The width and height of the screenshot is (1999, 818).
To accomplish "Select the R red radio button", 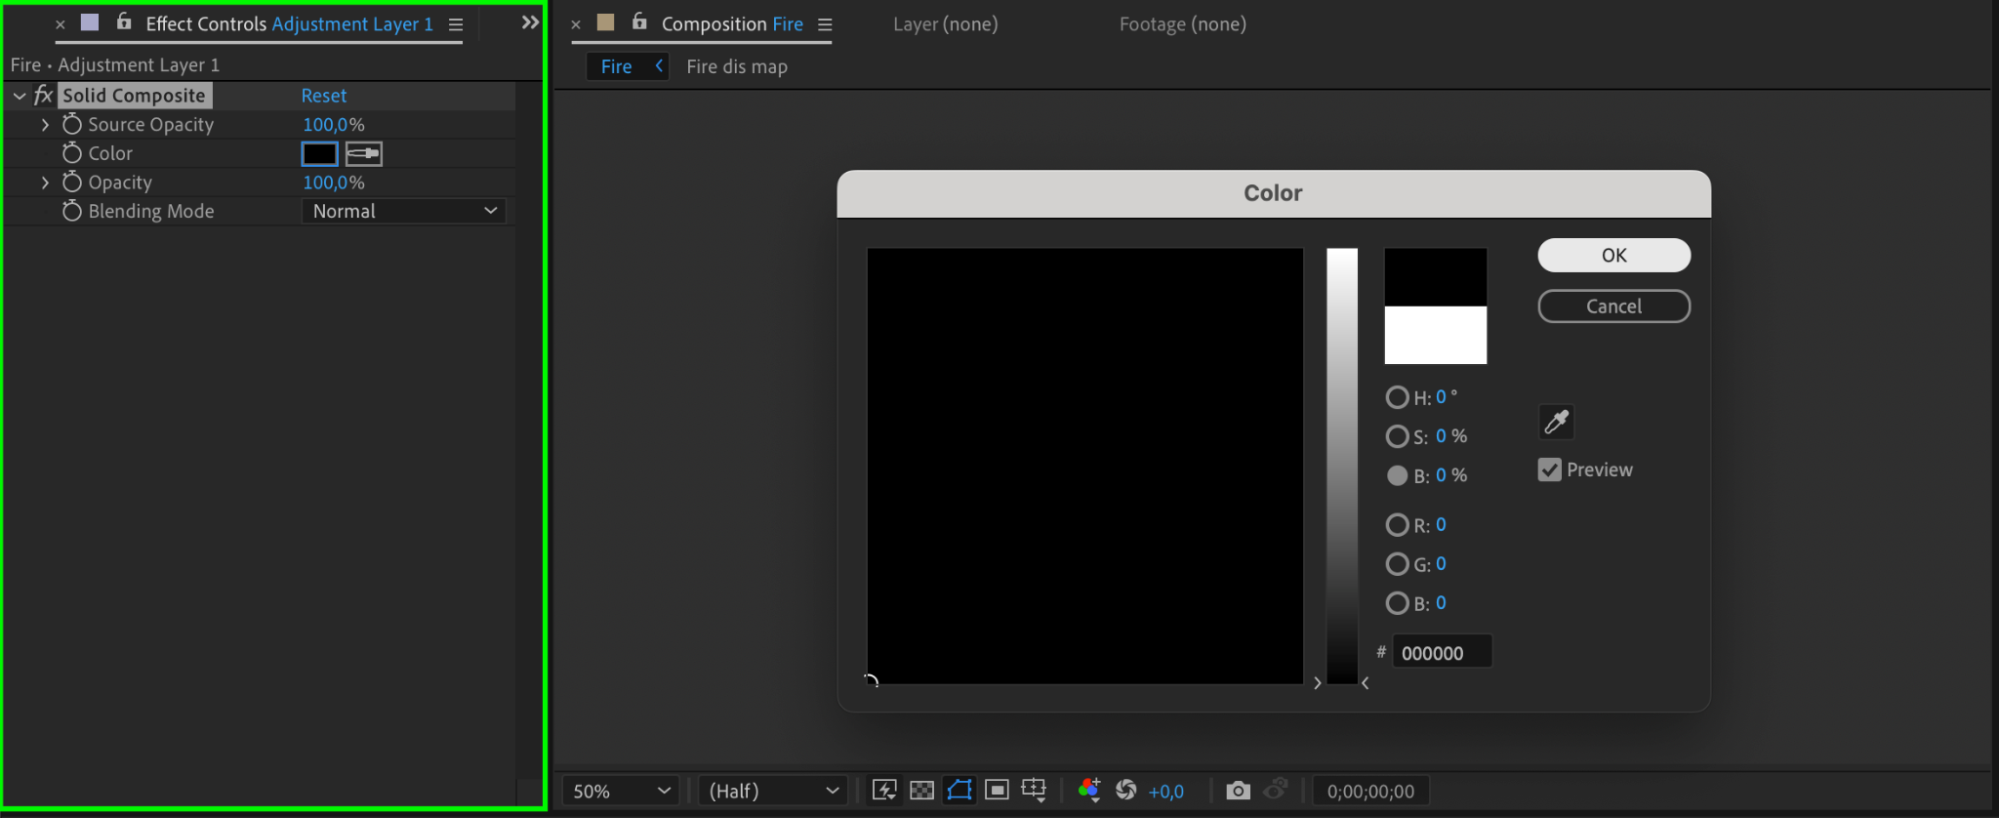I will [x=1397, y=525].
